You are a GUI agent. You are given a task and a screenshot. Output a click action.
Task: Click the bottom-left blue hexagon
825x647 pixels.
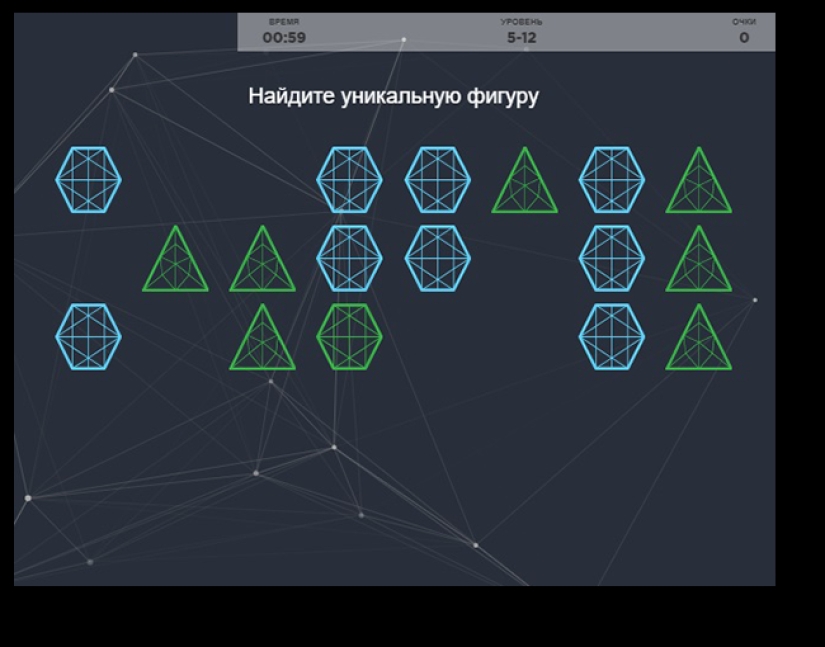pos(88,337)
